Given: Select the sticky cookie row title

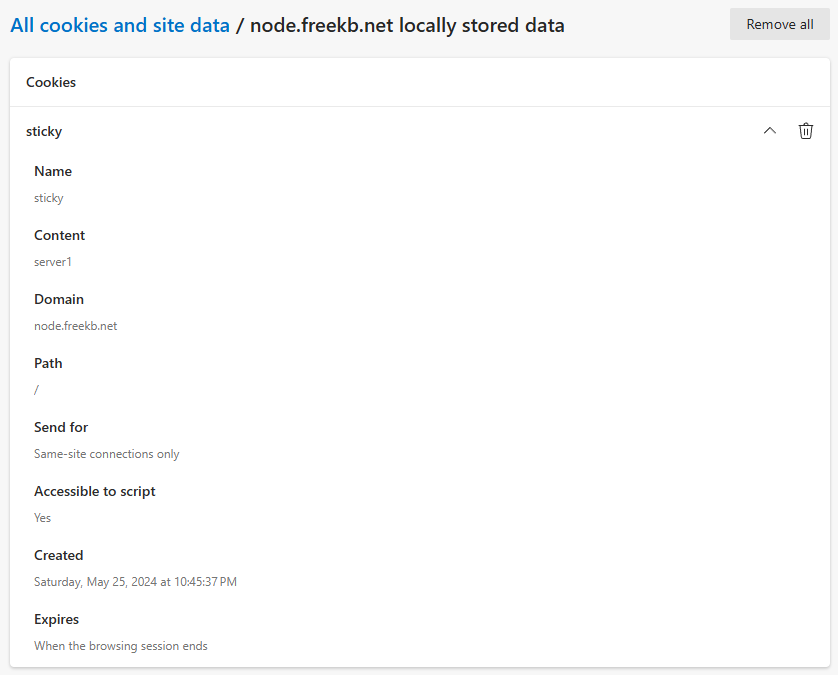Looking at the screenshot, I should tap(44, 131).
